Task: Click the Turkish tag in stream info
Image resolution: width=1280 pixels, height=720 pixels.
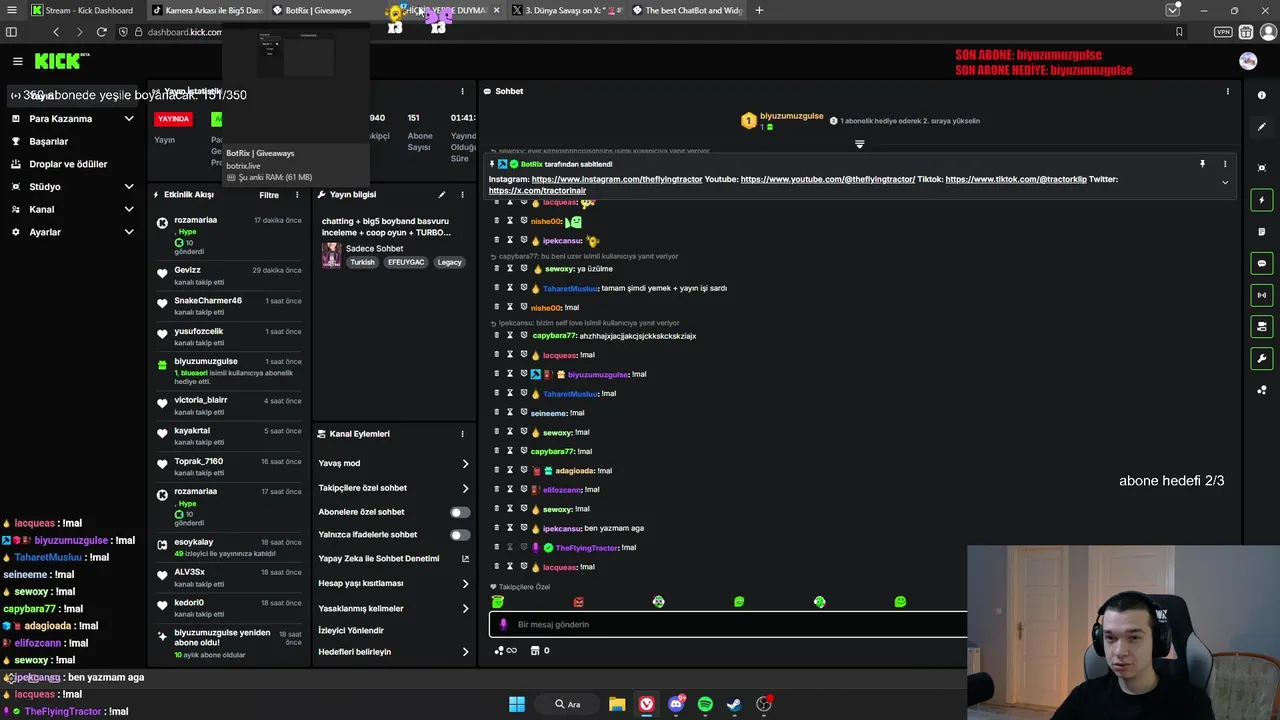Action: (x=362, y=262)
